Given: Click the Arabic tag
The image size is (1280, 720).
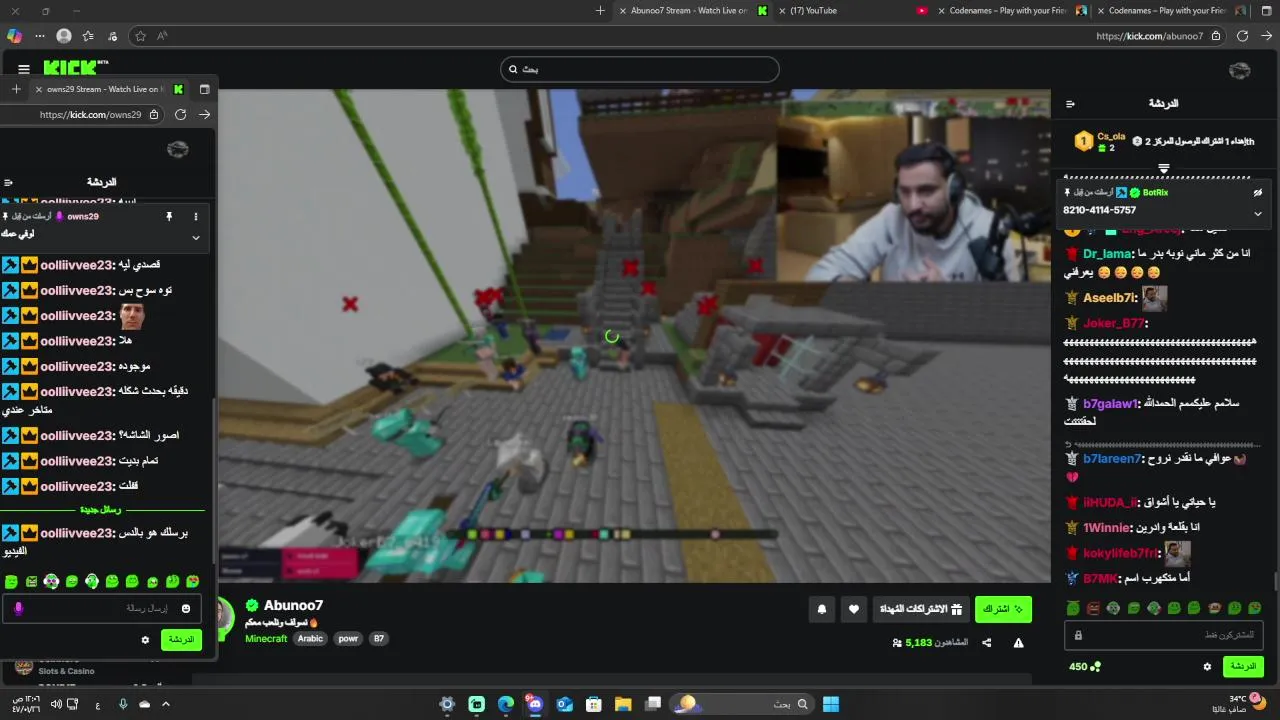Looking at the screenshot, I should tap(311, 638).
